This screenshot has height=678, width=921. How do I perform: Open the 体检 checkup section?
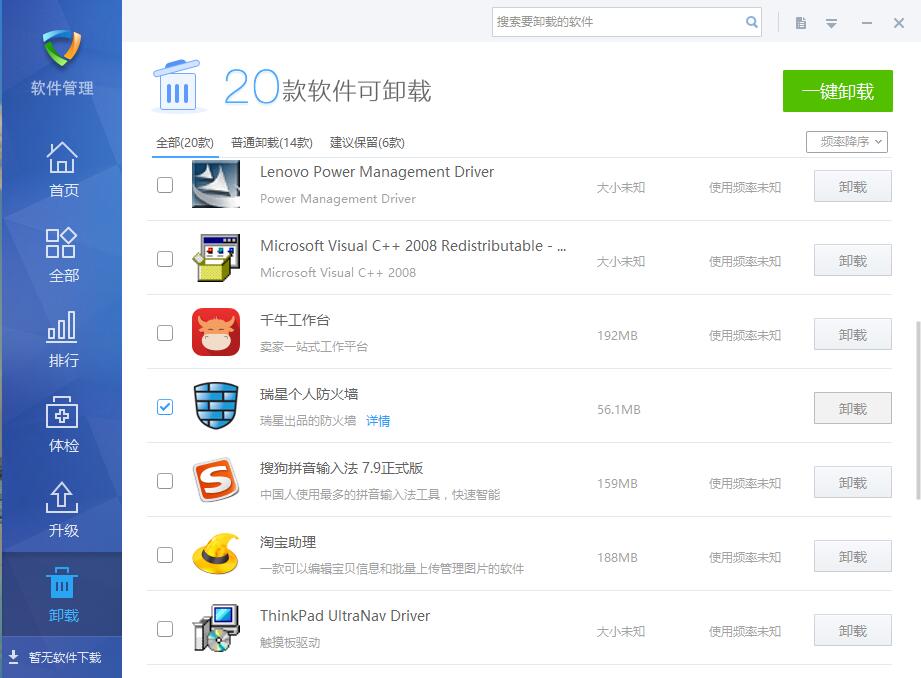tap(62, 424)
